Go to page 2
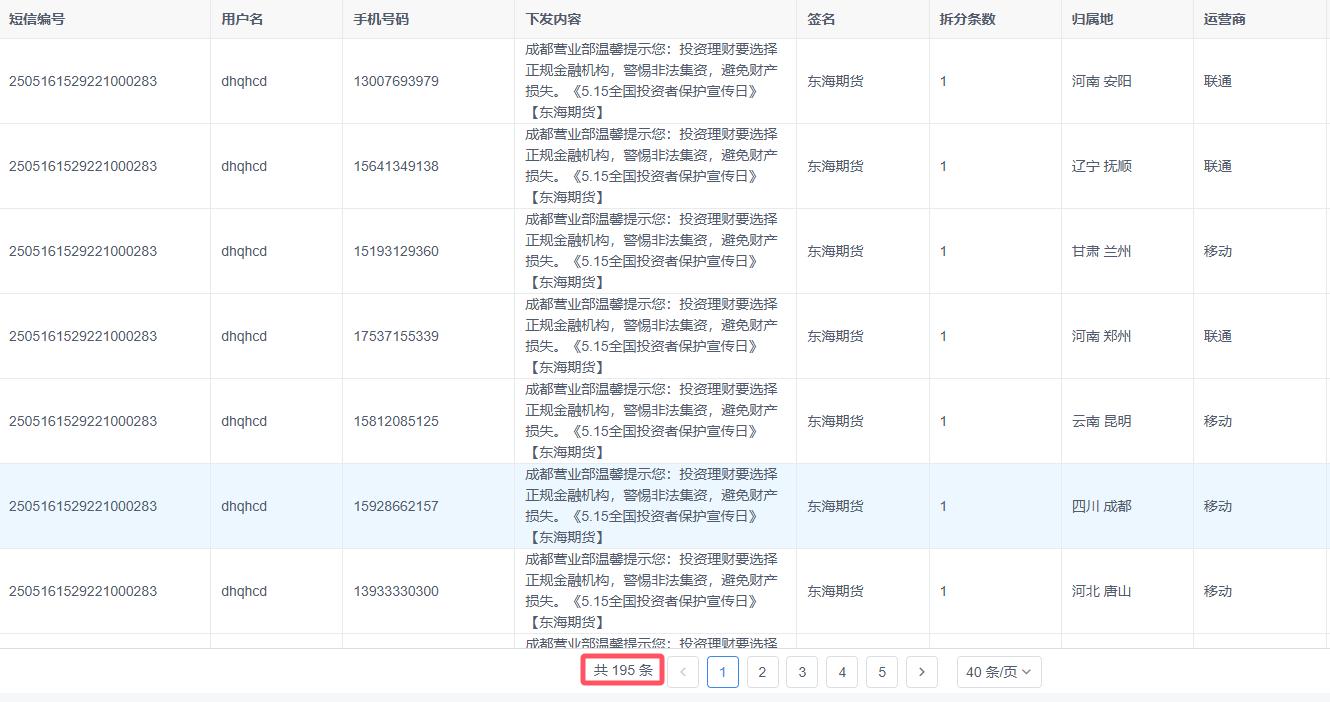The width and height of the screenshot is (1330, 702). (762, 672)
